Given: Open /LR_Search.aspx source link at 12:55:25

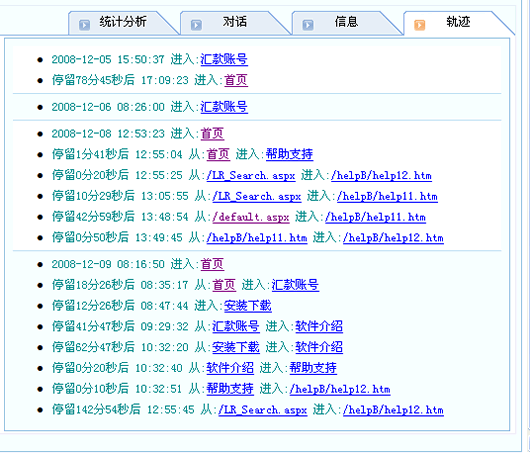Looking at the screenshot, I should coord(251,175).
